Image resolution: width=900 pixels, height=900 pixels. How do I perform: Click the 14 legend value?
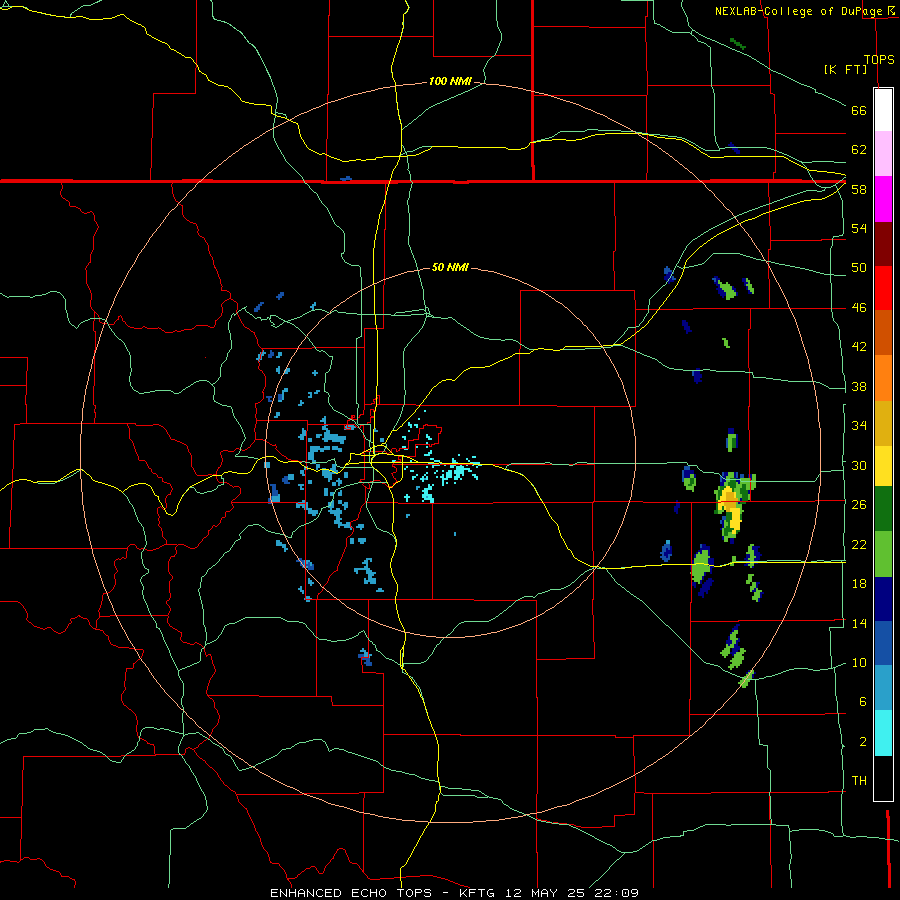tap(859, 623)
